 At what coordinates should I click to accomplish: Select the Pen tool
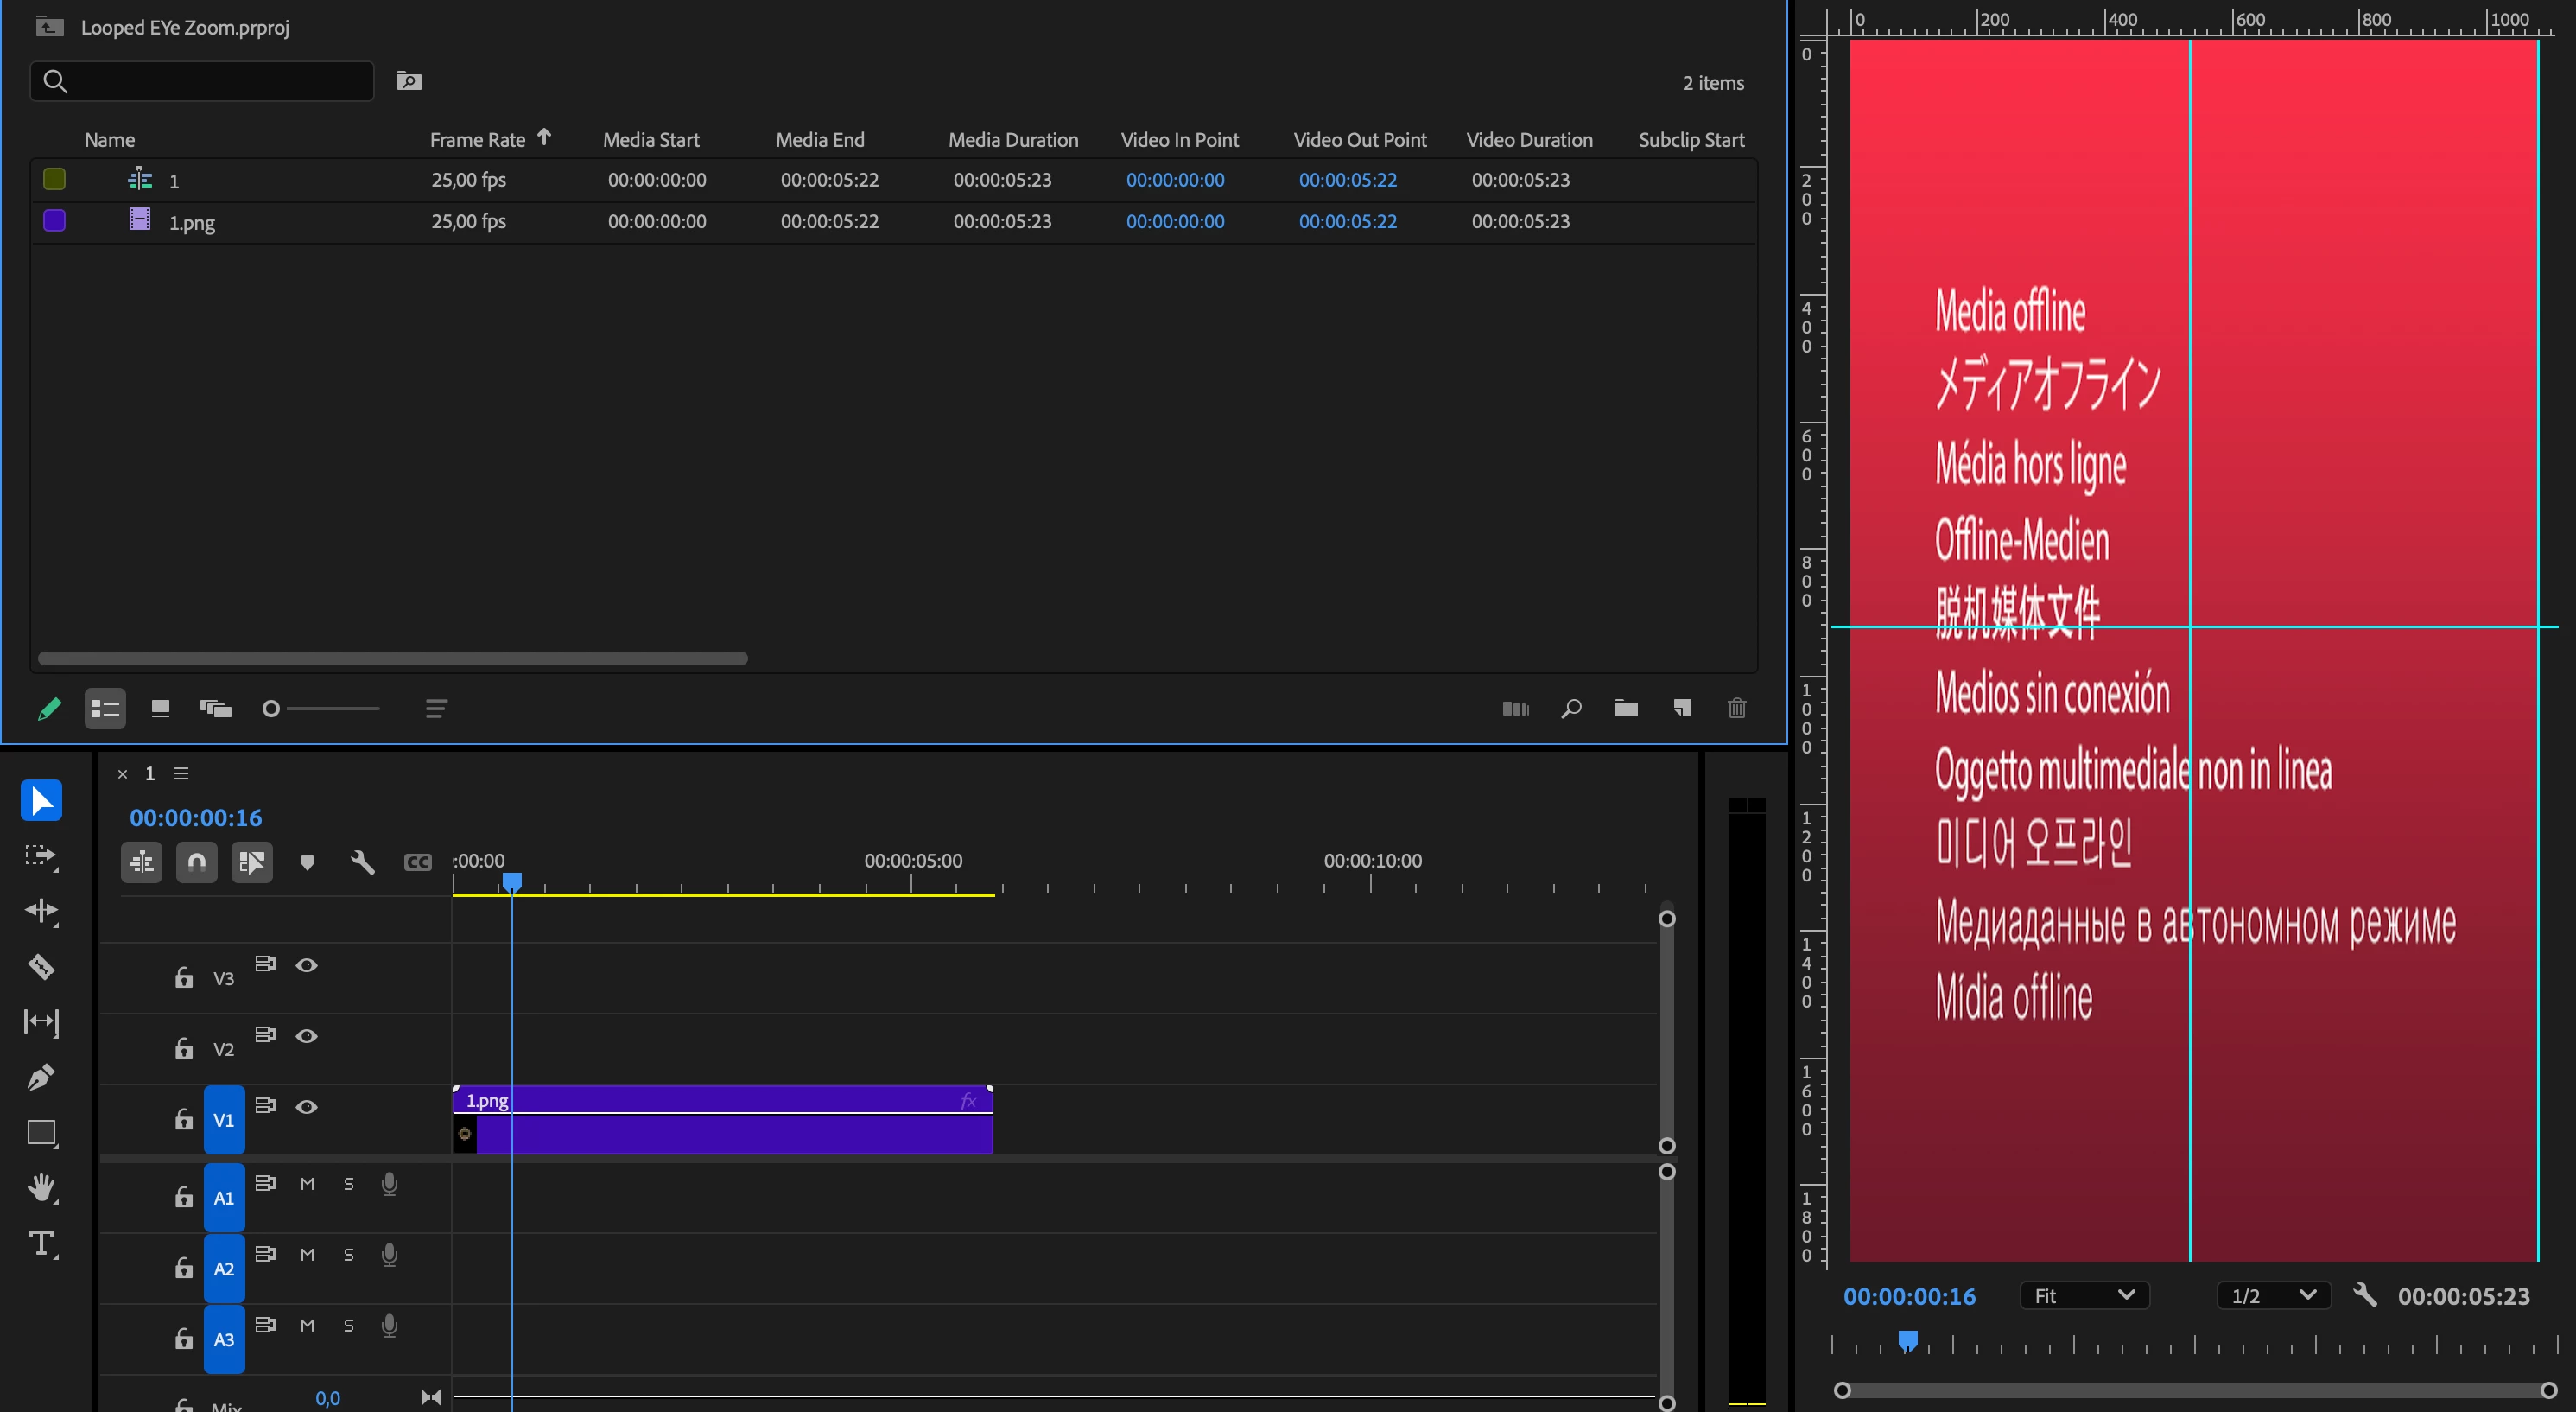(x=41, y=1077)
